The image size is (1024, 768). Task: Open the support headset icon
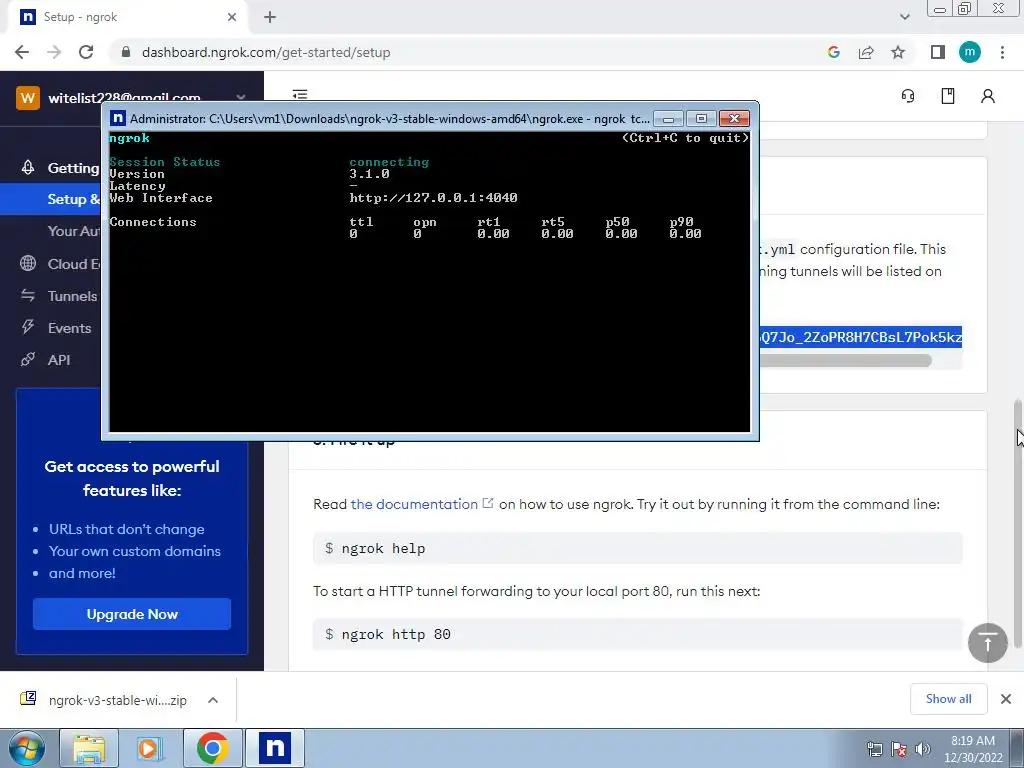click(x=908, y=96)
